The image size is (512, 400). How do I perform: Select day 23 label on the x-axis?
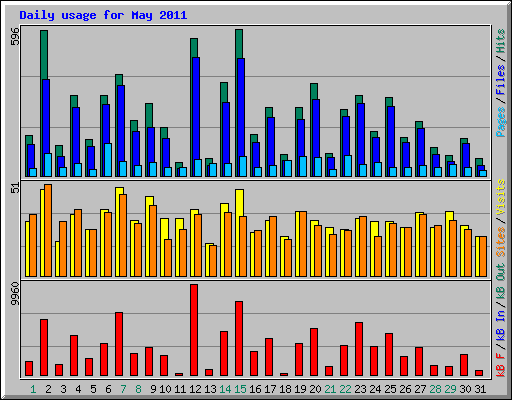click(360, 389)
